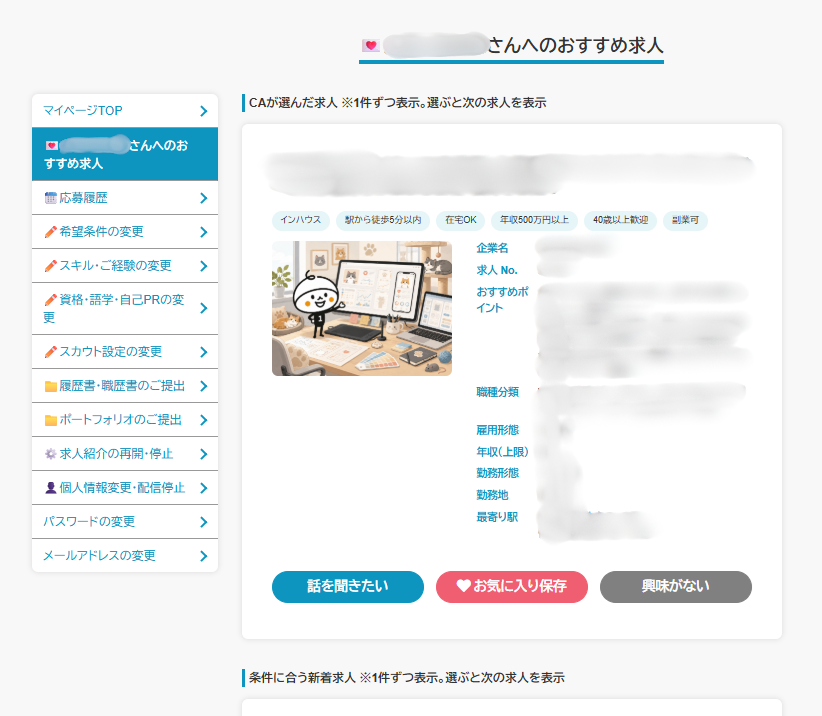Click the 駅から徒歩5分以内 tag
The height and width of the screenshot is (716, 822).
(x=383, y=220)
